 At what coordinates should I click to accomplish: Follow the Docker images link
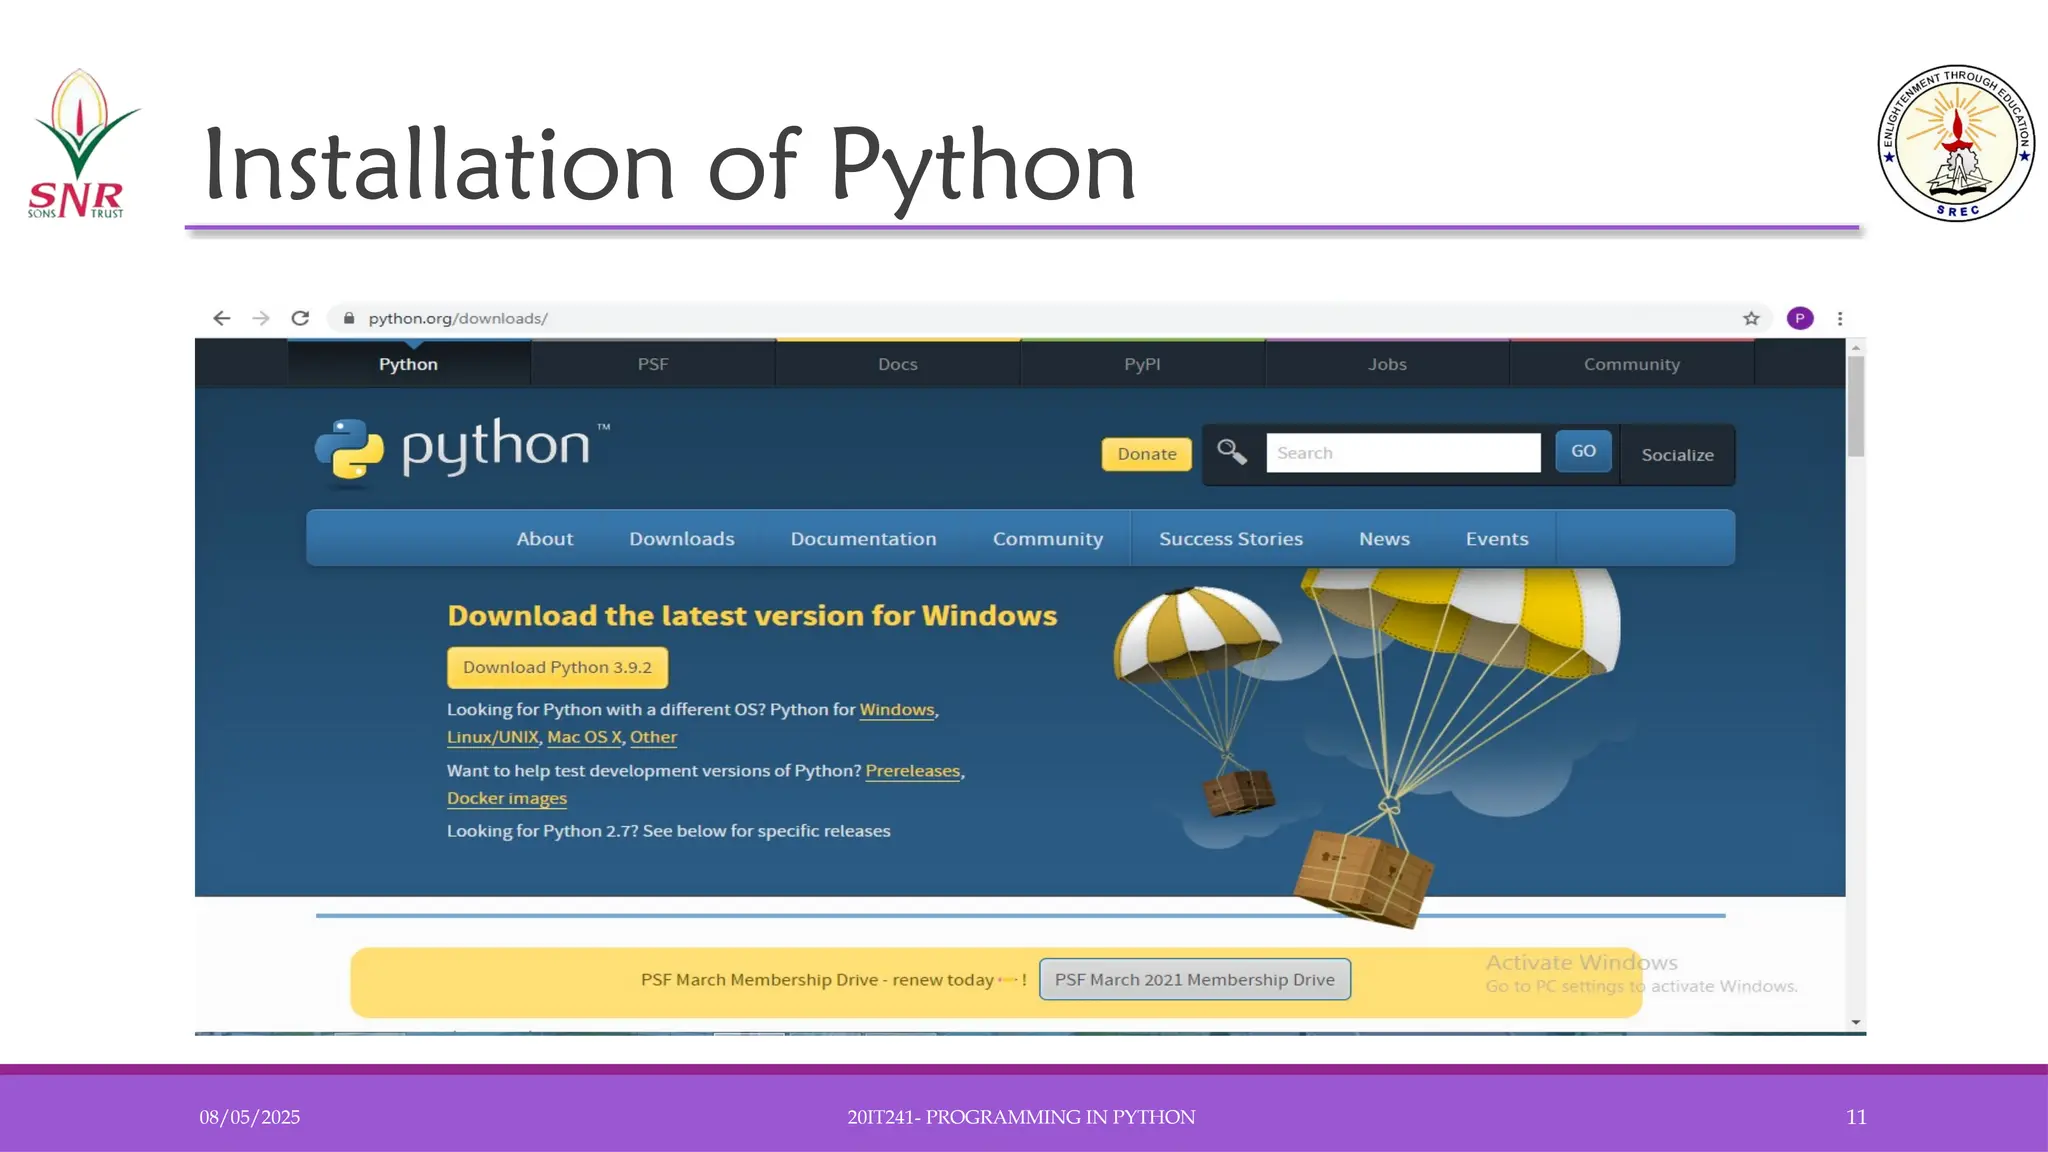507,798
